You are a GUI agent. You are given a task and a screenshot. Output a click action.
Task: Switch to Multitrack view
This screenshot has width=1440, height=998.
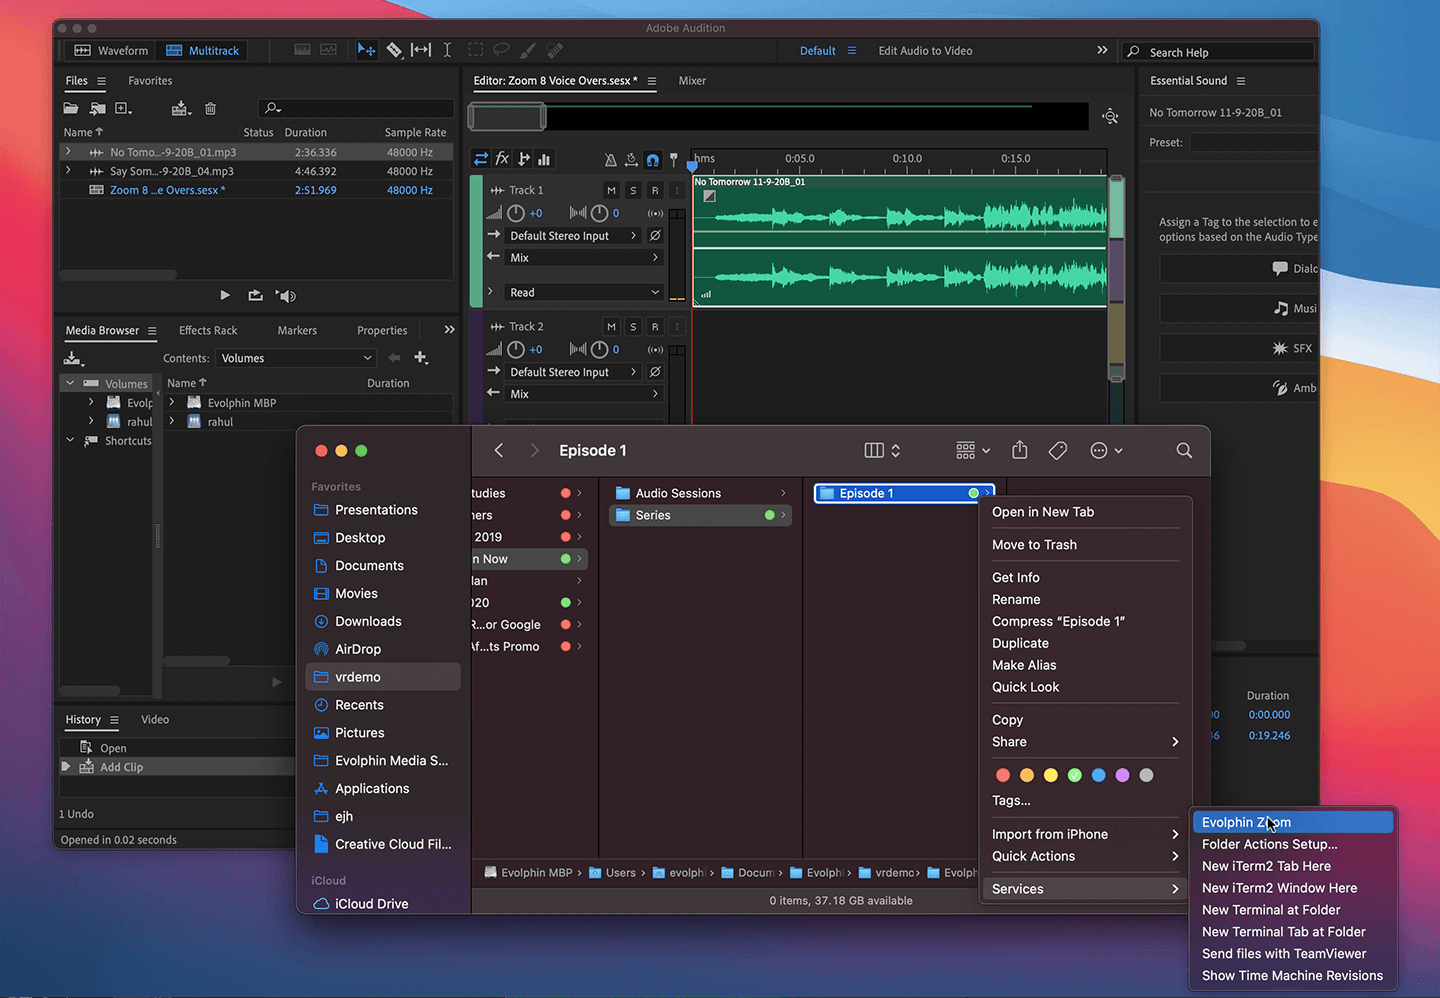click(x=202, y=51)
